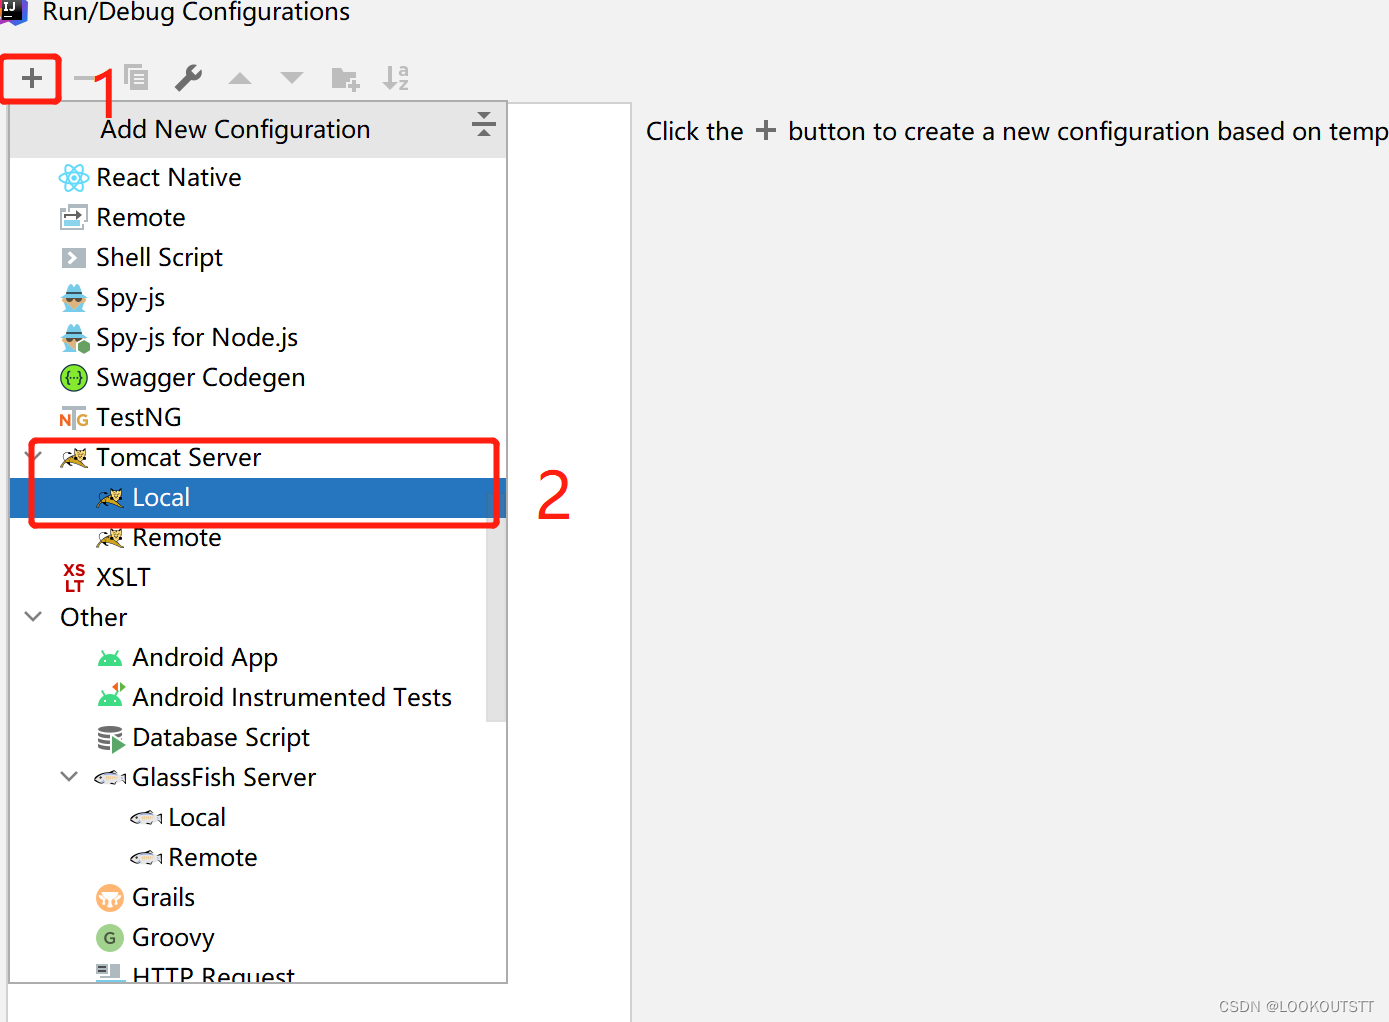Choose Android App configuration
1389x1022 pixels.
pos(205,658)
